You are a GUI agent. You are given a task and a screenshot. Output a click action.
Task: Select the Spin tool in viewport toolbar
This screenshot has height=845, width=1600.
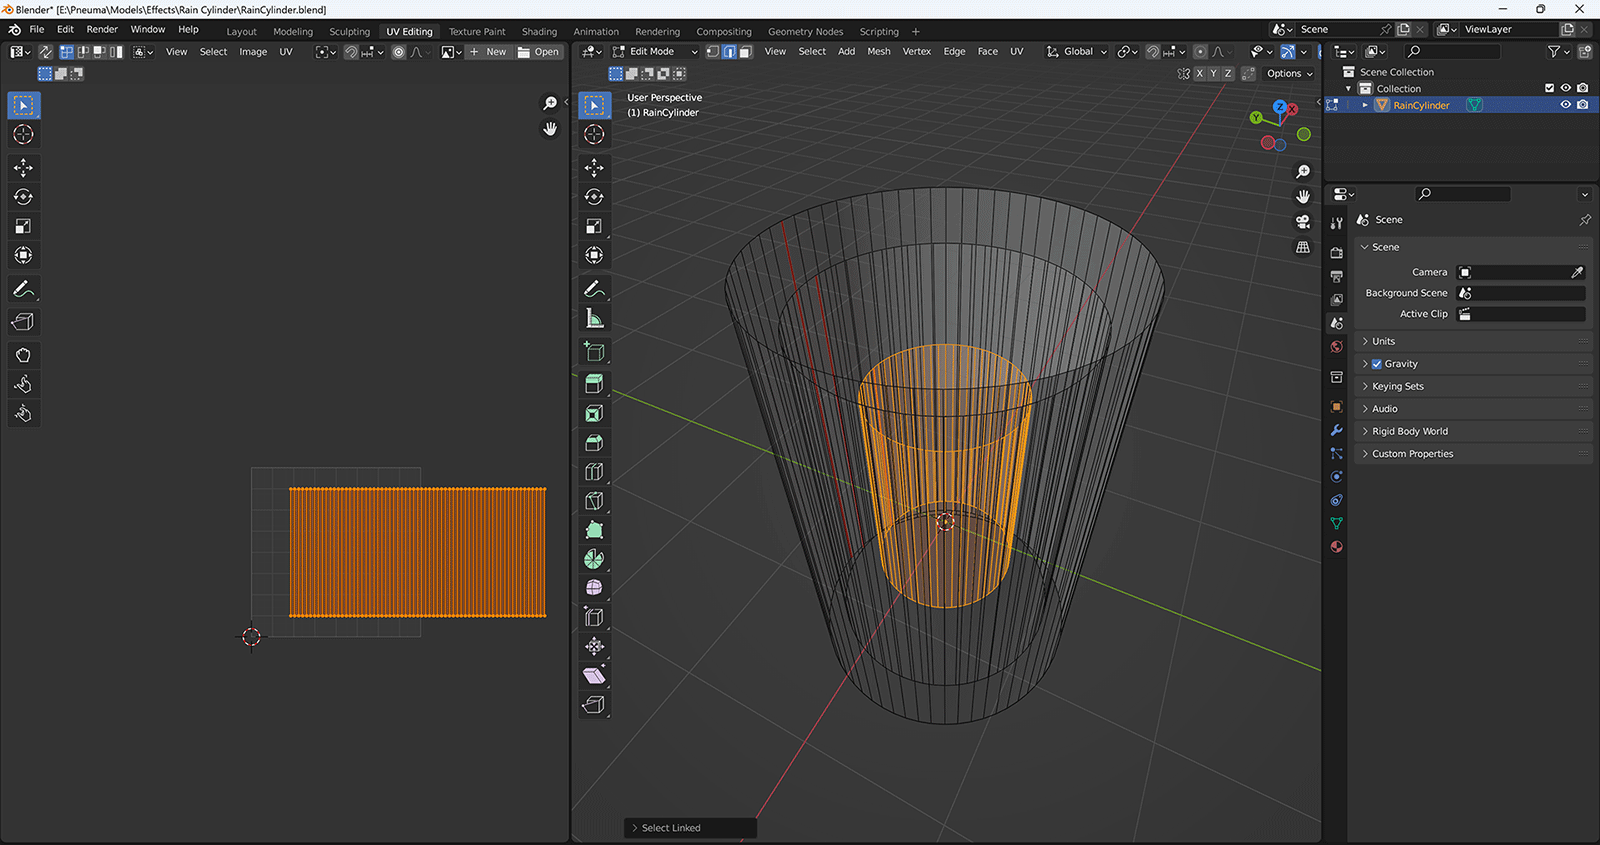pos(594,559)
